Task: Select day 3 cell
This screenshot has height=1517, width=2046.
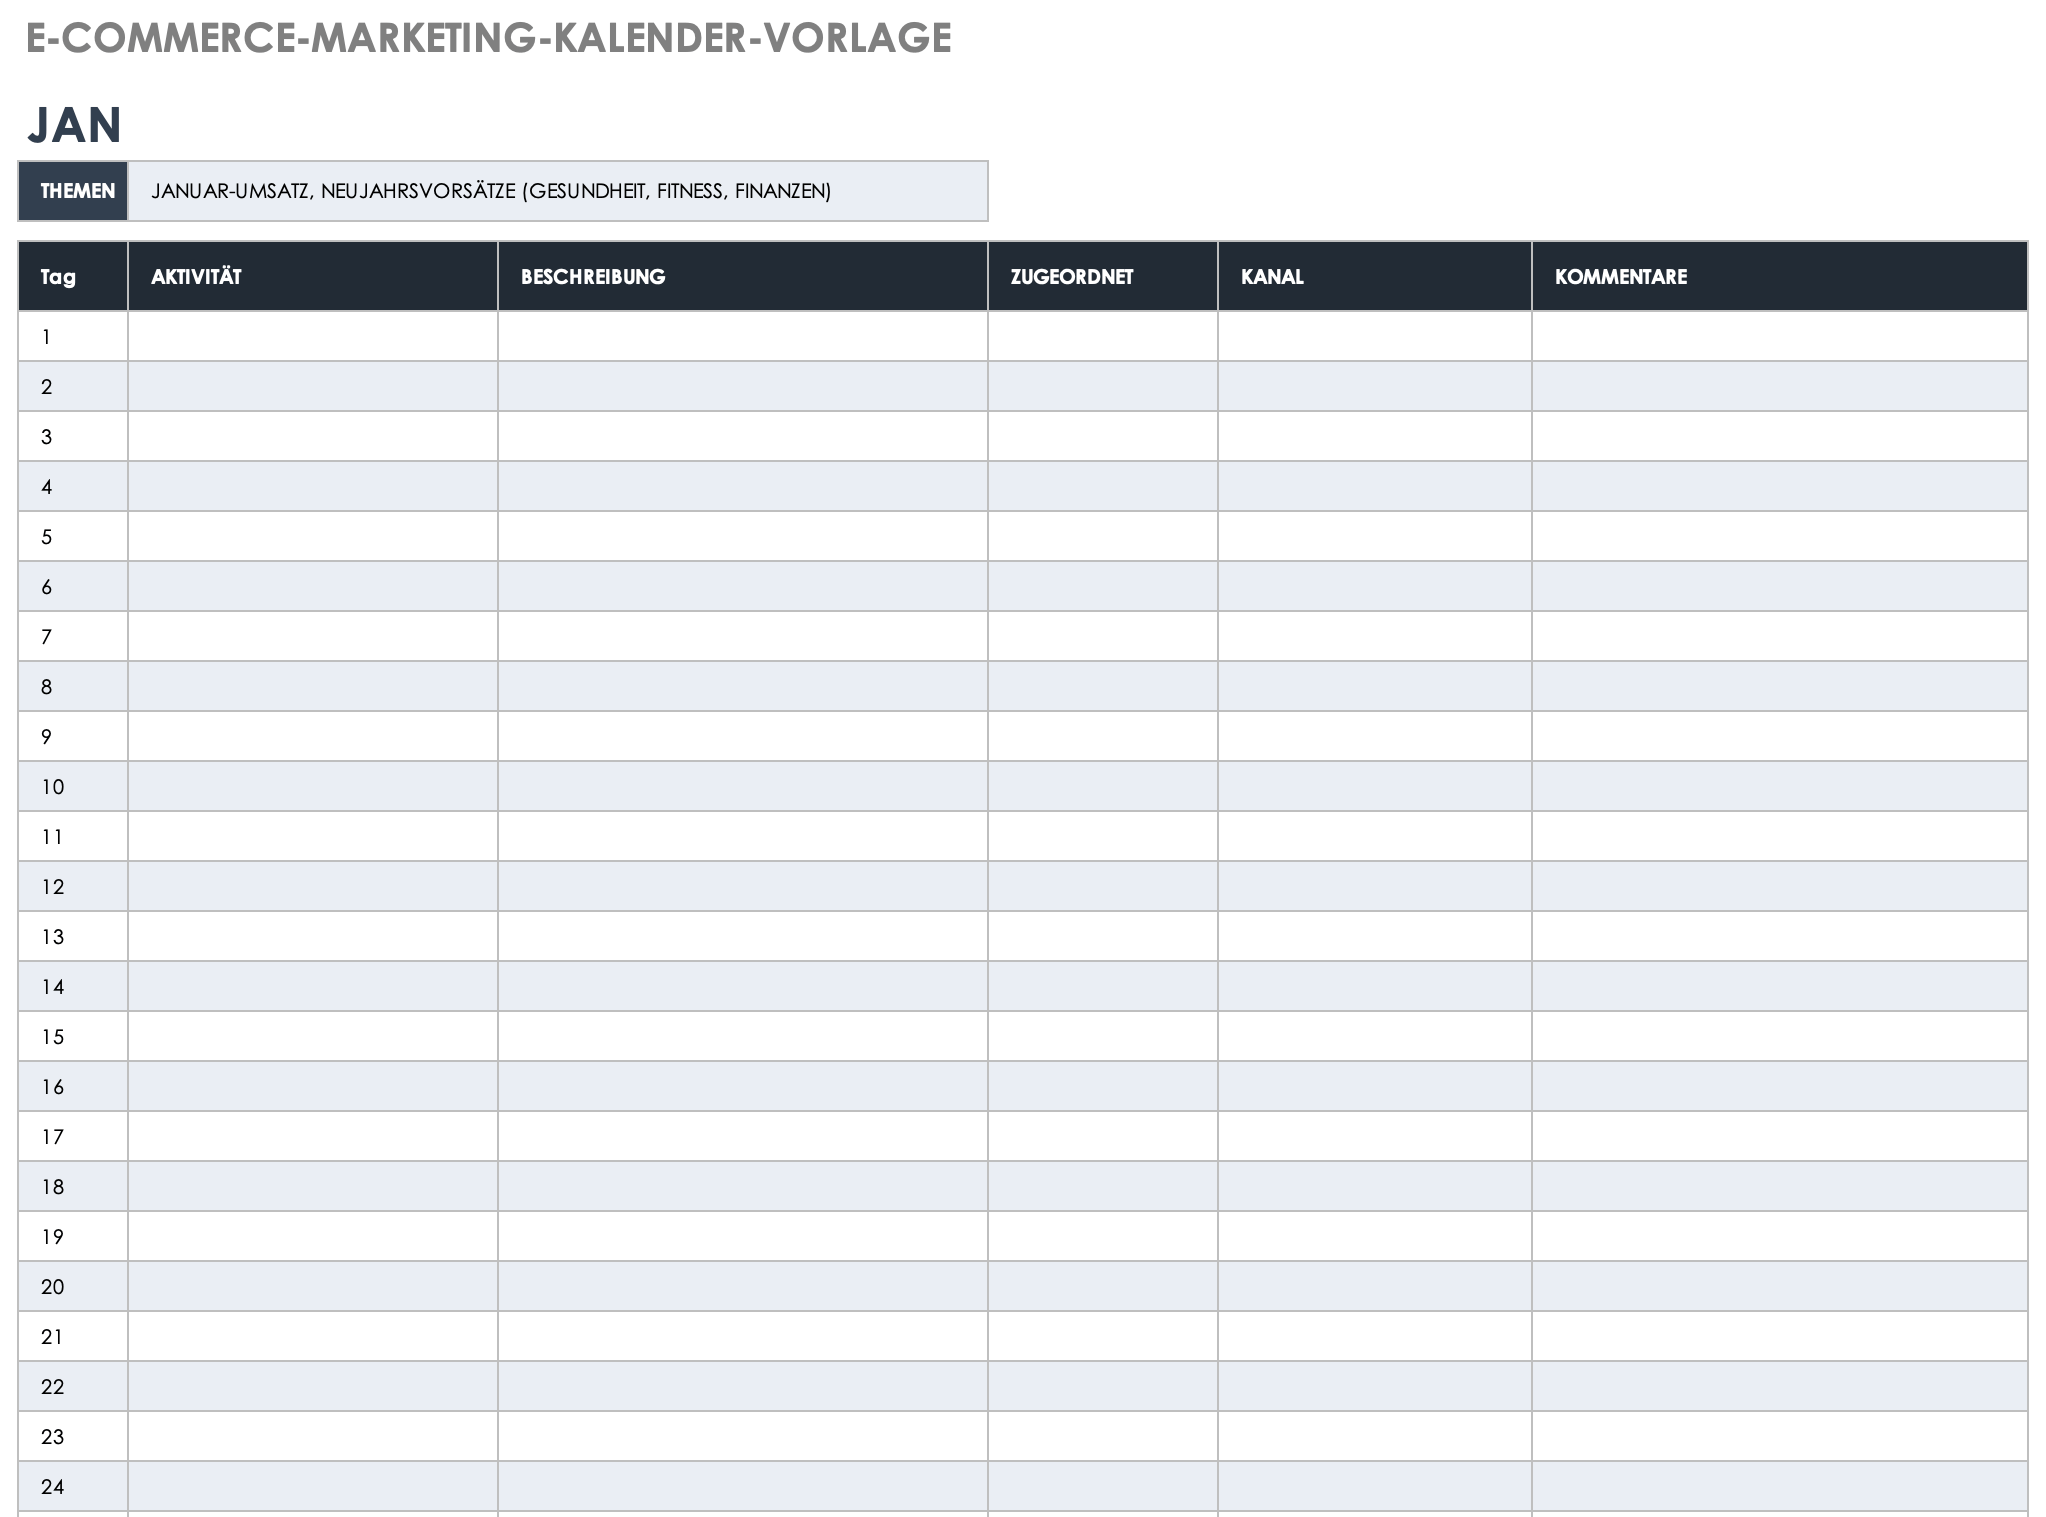Action: [73, 437]
